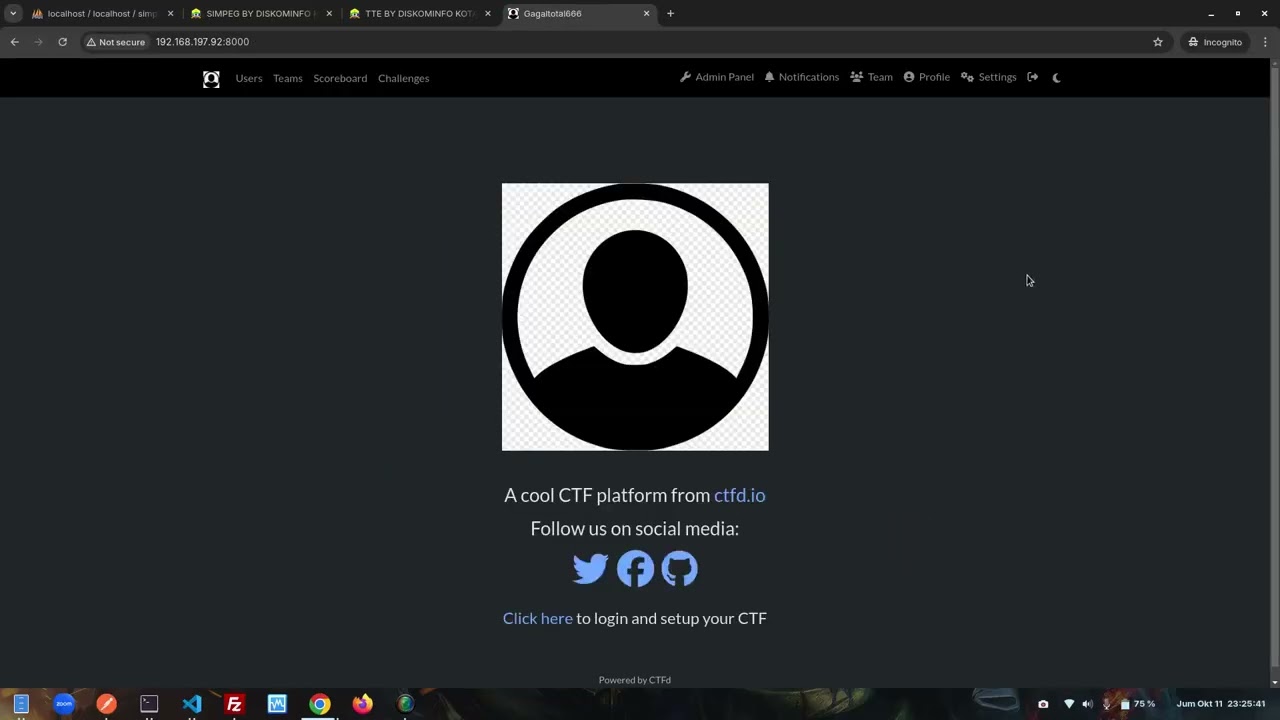Open the Admin Panel
1280x720 pixels.
[x=717, y=77]
